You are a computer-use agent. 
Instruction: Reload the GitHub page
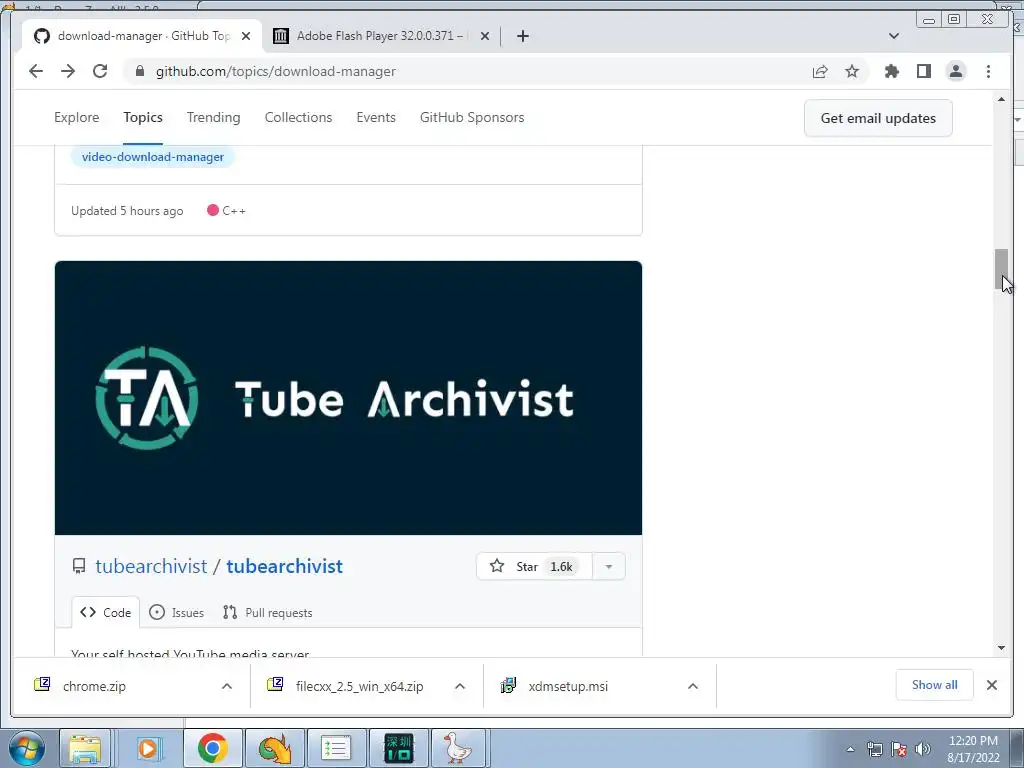[100, 71]
